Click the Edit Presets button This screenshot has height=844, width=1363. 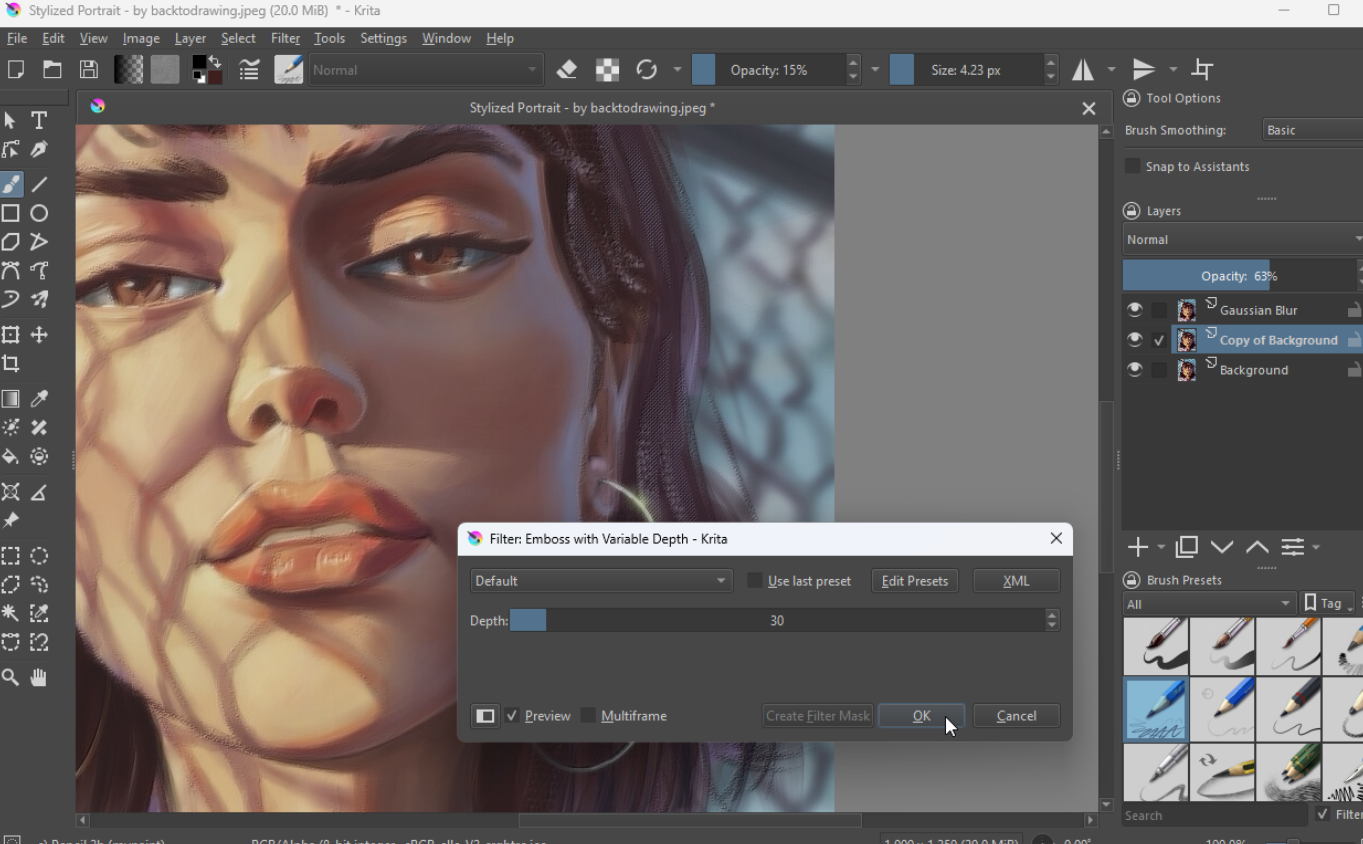point(914,581)
